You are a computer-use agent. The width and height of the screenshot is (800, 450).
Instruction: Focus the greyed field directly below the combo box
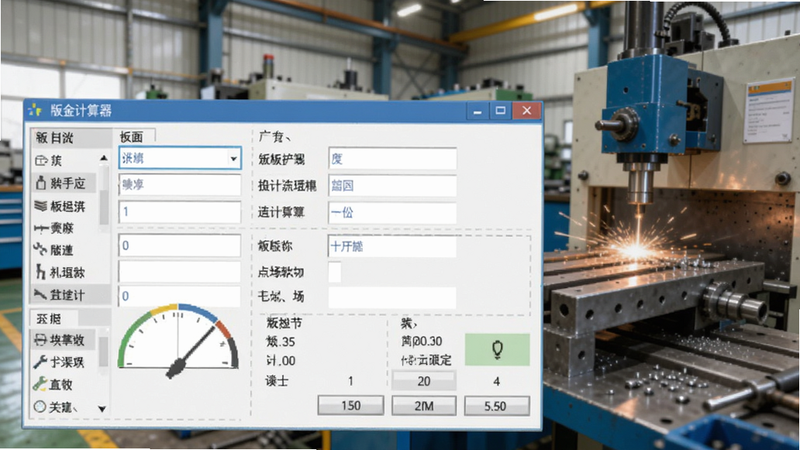(180, 185)
